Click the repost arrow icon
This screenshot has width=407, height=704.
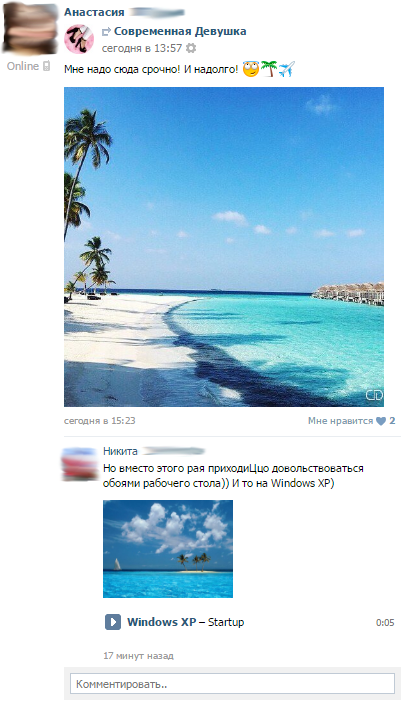click(x=106, y=31)
